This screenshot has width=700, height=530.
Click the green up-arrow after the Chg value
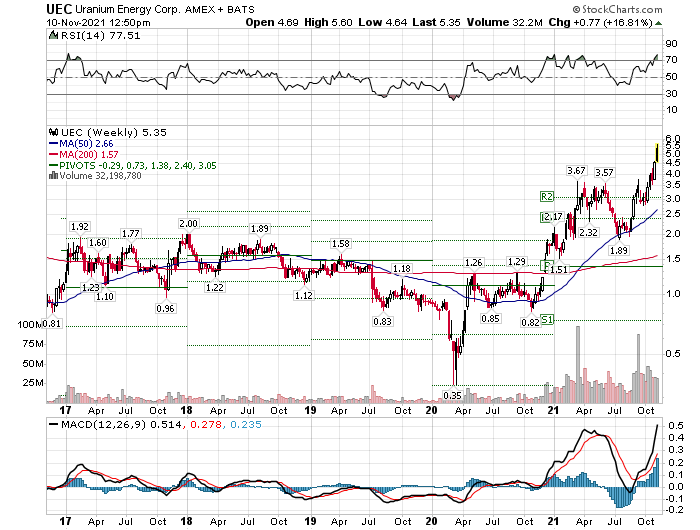click(x=658, y=22)
